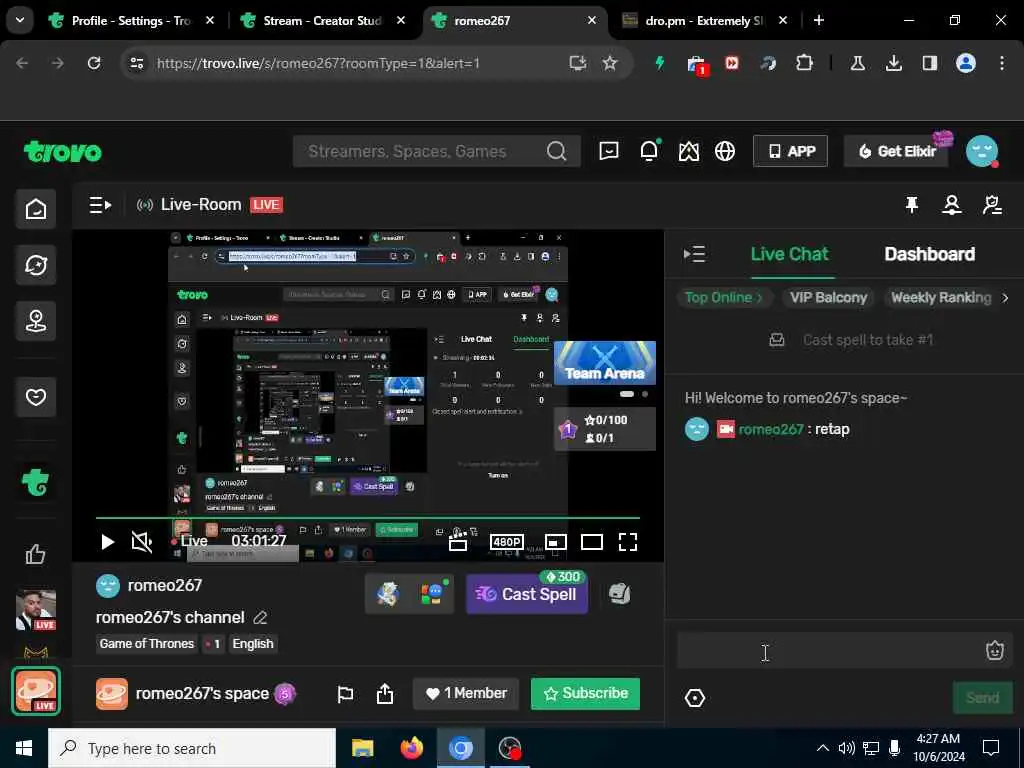1024x768 pixels.
Task: Collapse the left channel list panel
Action: (101, 205)
